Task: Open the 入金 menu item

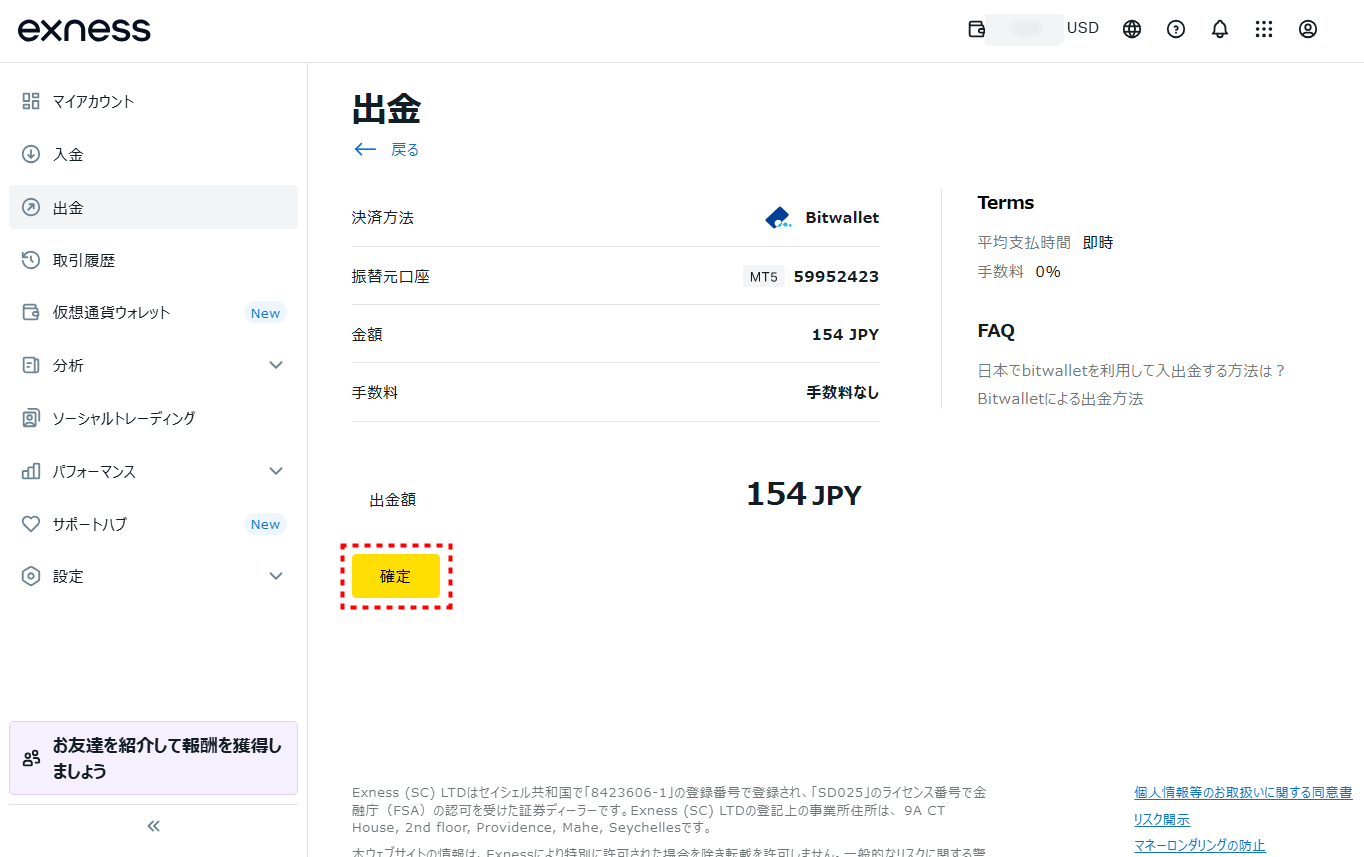Action: coord(154,154)
